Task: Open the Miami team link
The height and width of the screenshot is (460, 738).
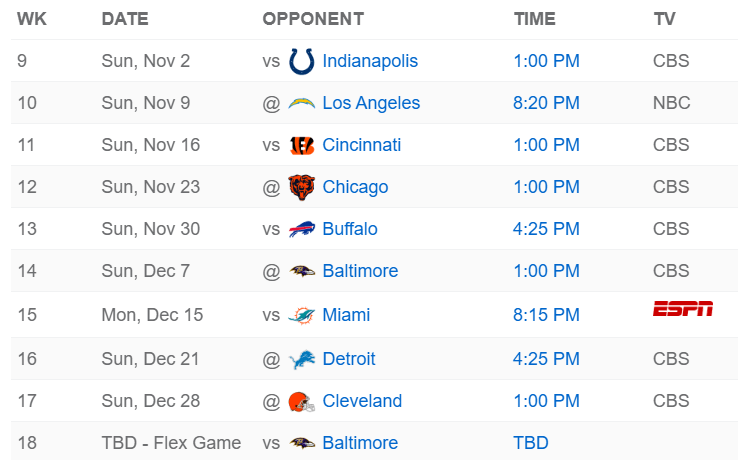Action: point(346,315)
